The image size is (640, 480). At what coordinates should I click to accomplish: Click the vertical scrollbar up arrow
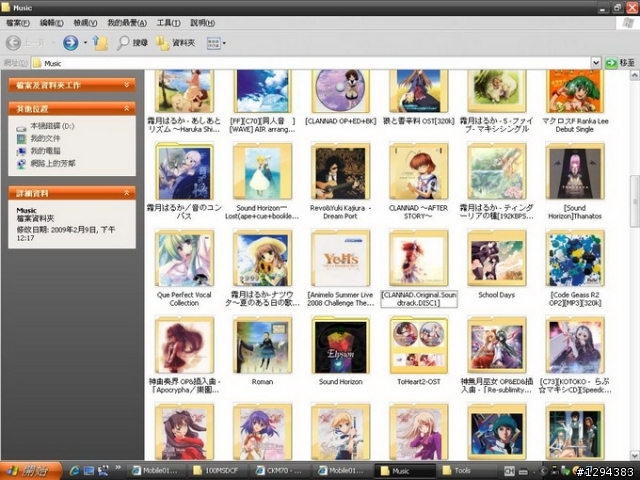click(634, 75)
